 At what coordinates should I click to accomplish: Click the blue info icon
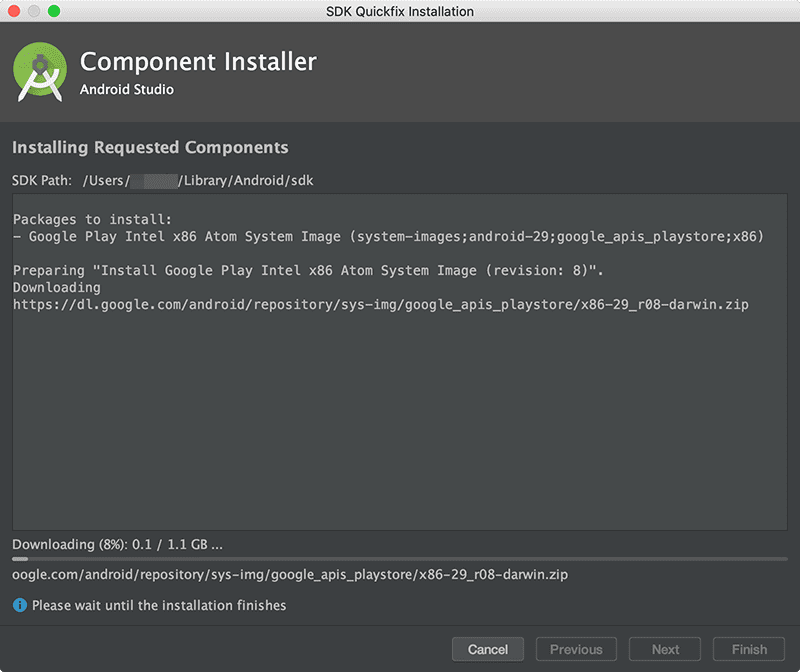(x=19, y=605)
